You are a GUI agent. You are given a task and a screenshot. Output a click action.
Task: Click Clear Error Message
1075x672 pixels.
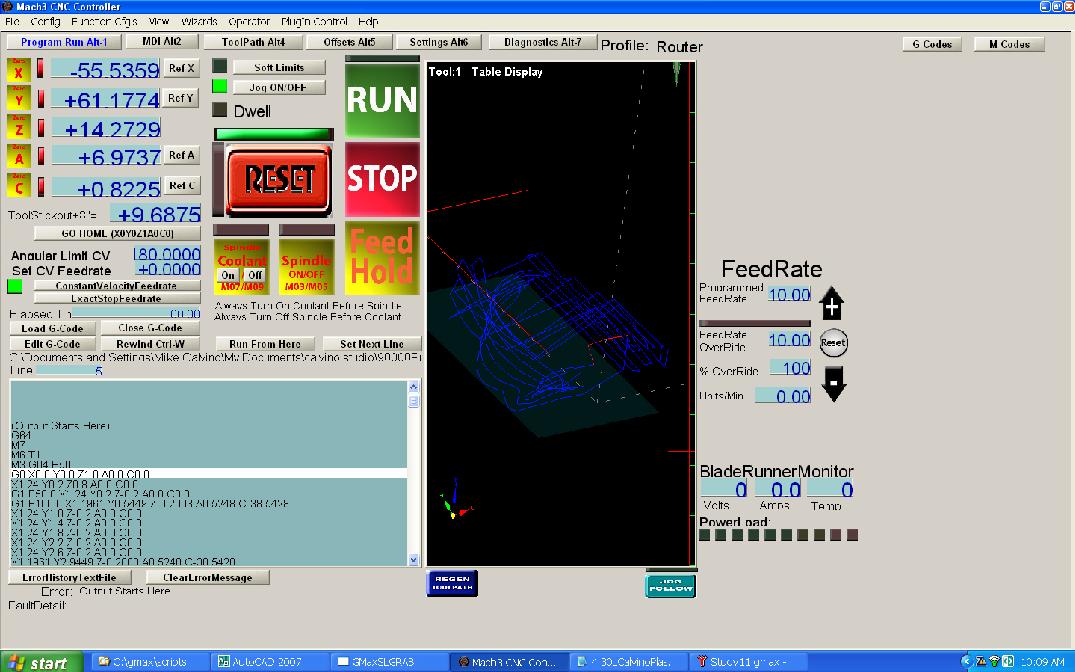click(x=208, y=577)
